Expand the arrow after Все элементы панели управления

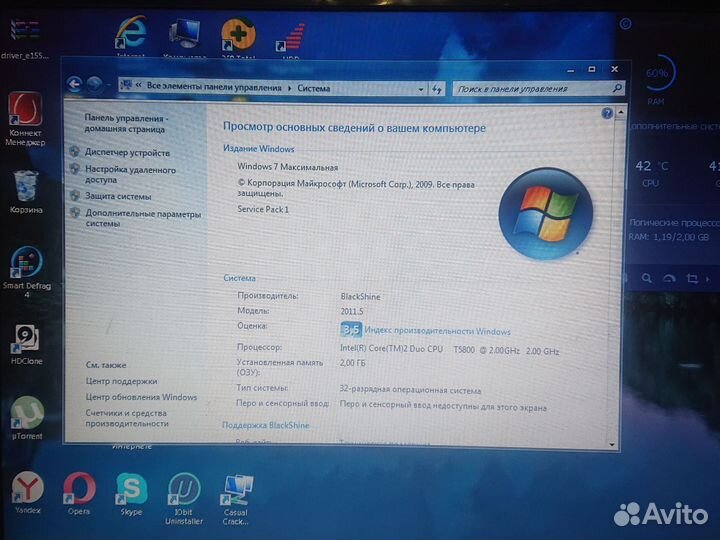coord(290,88)
